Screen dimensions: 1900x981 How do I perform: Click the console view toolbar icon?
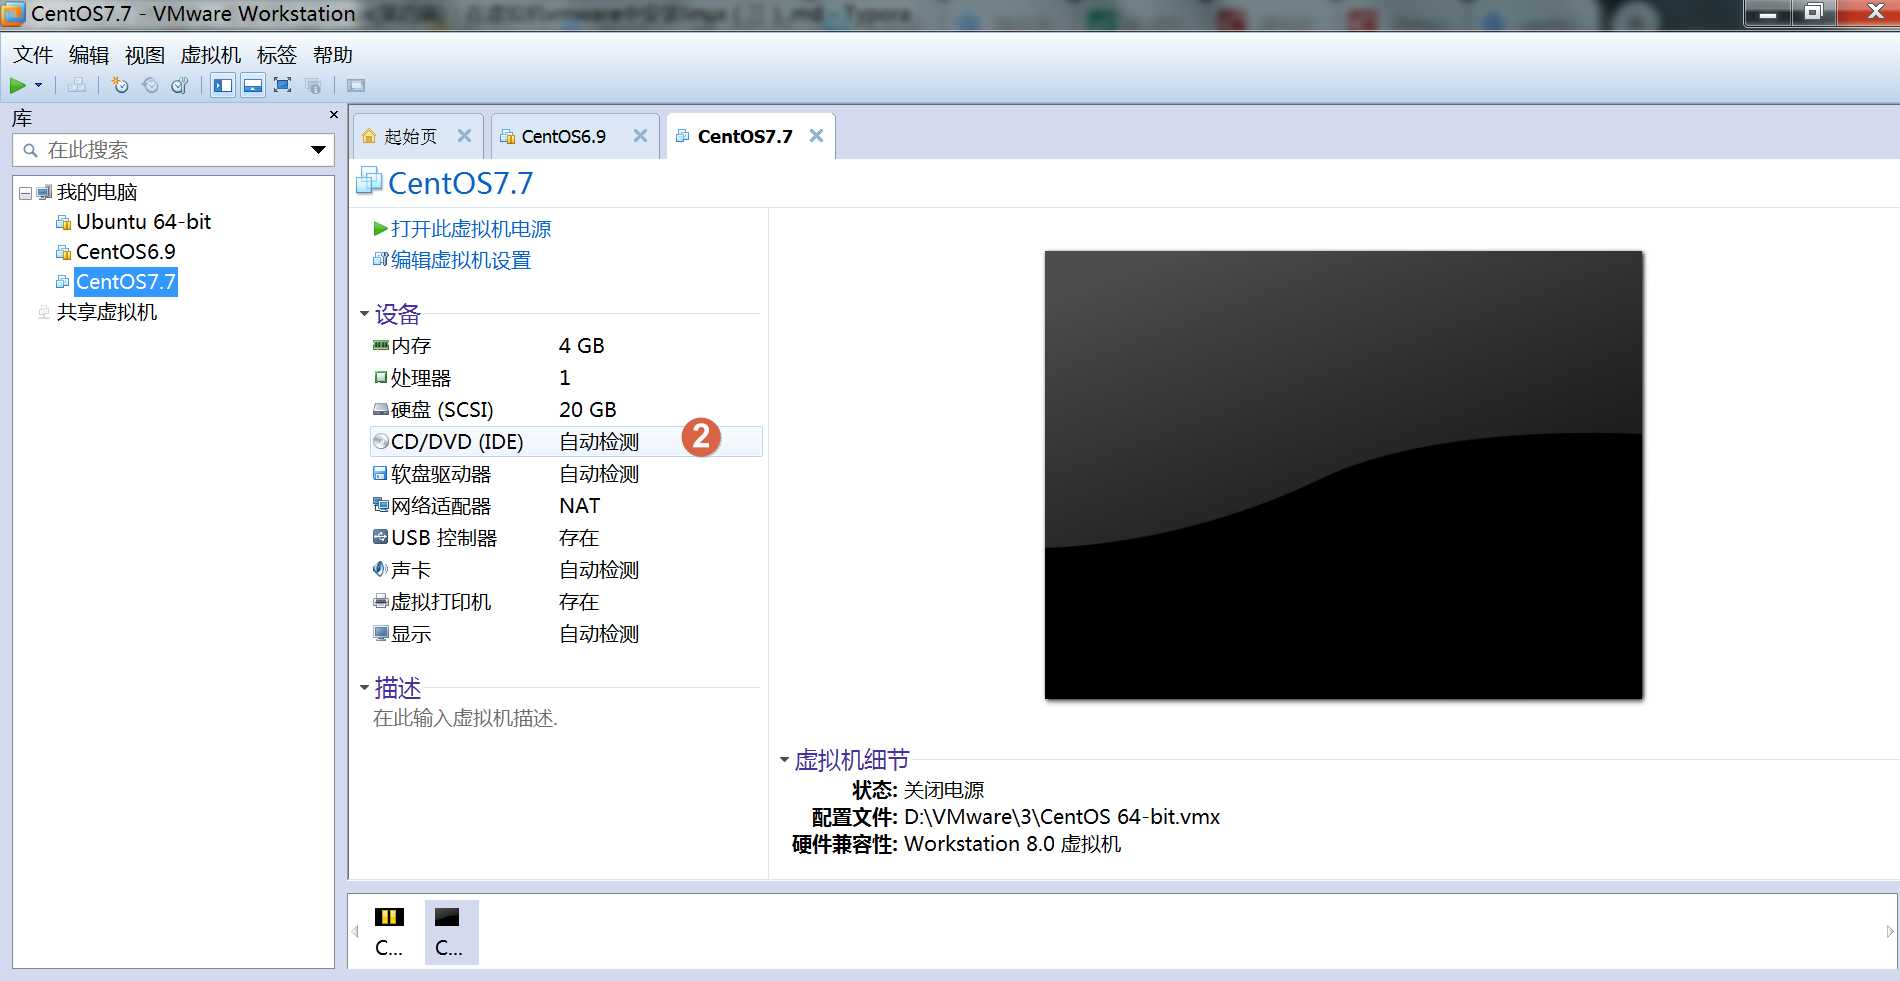[x=356, y=86]
